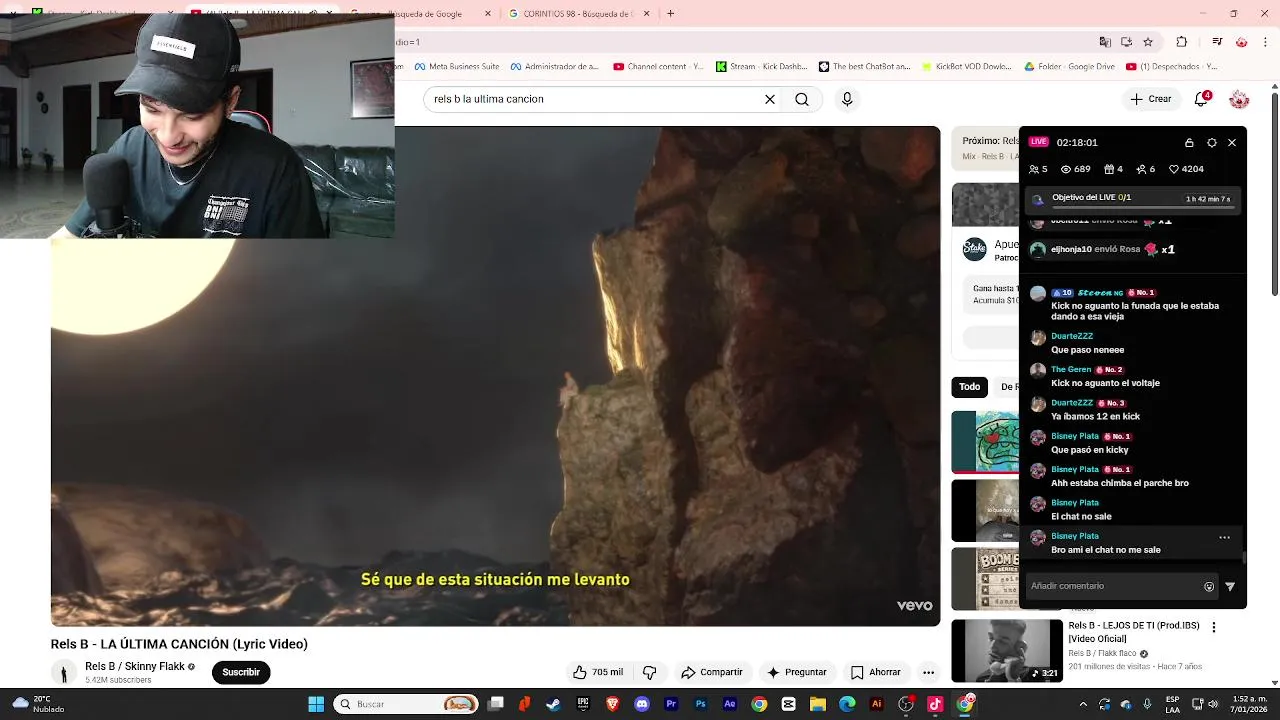Save video with Ahorrar button
Image resolution: width=1280 pixels, height=720 pixels.
pos(875,672)
